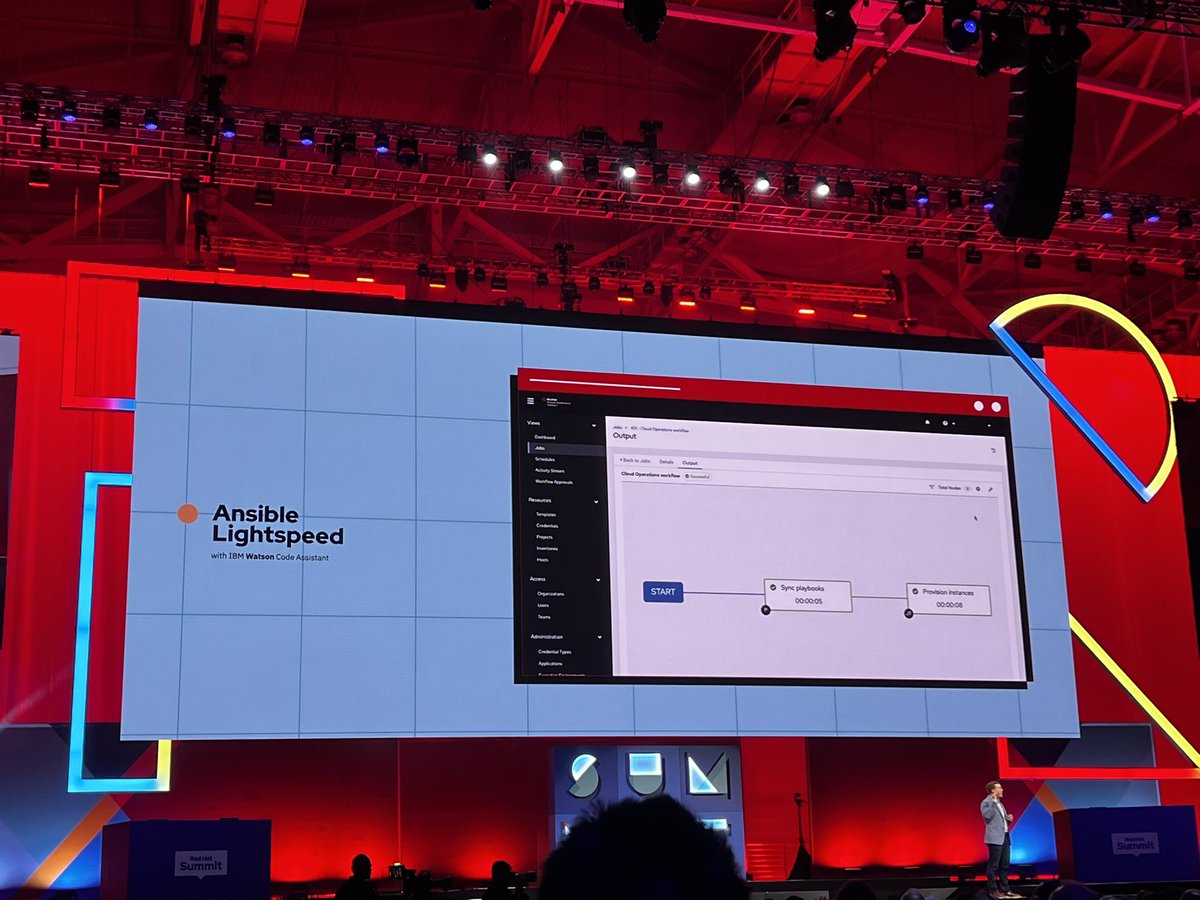Collapse the Resources navigation section
This screenshot has width=1200, height=900.
596,501
